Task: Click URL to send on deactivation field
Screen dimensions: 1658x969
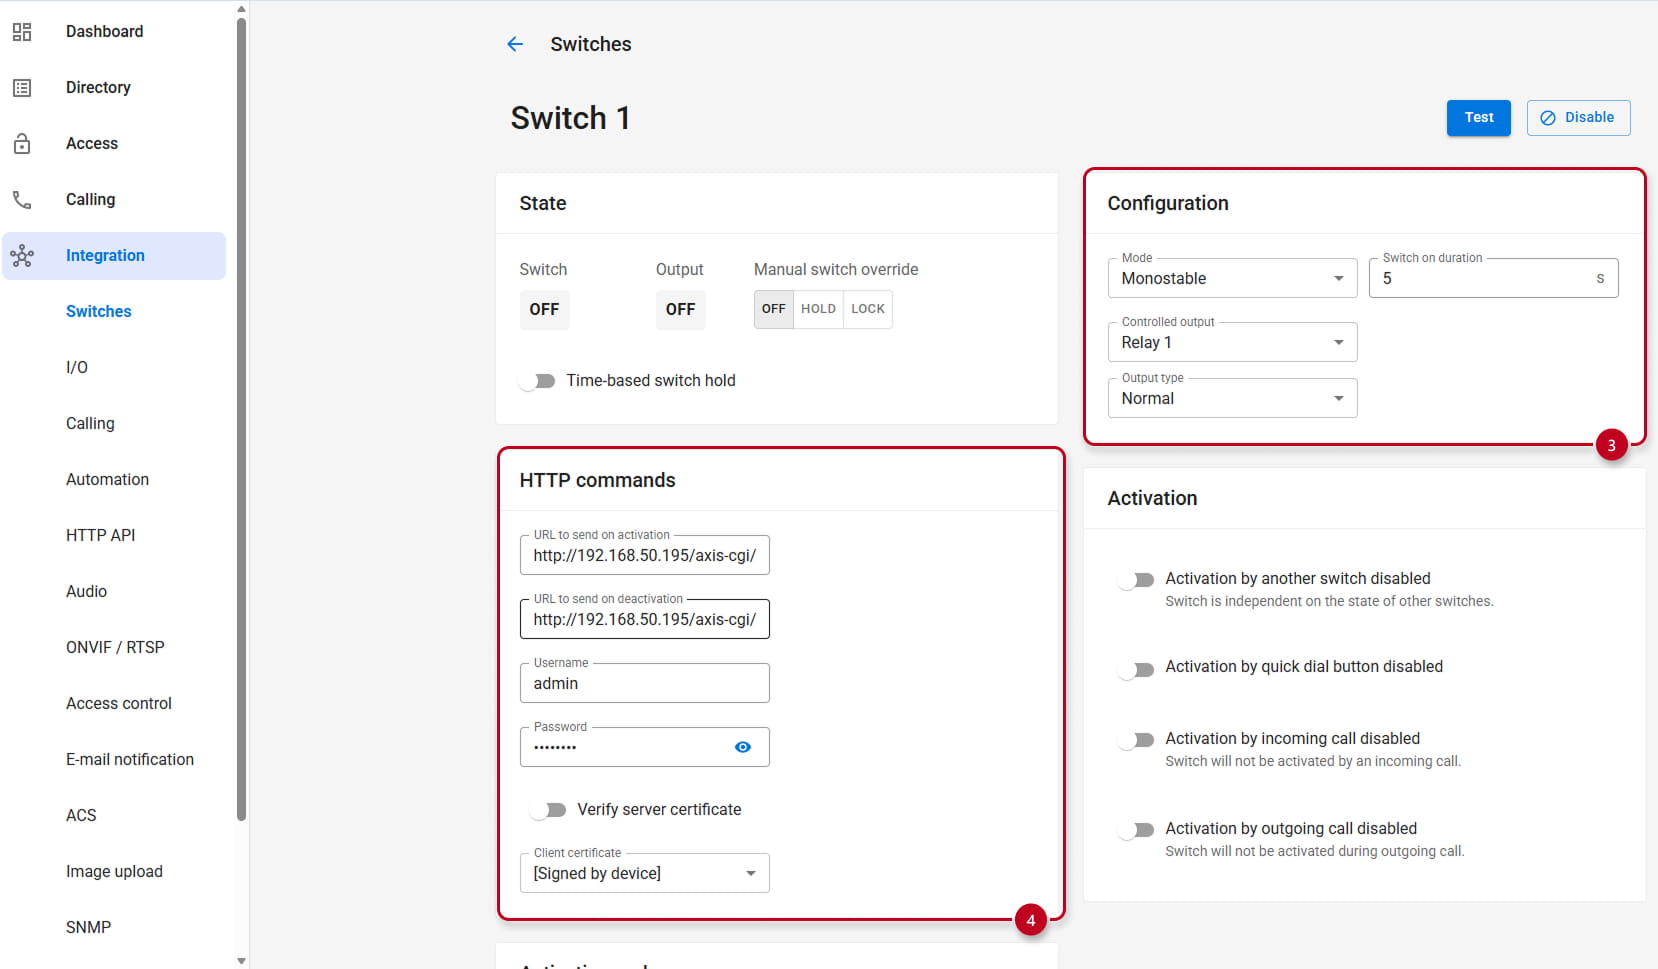Action: (644, 619)
